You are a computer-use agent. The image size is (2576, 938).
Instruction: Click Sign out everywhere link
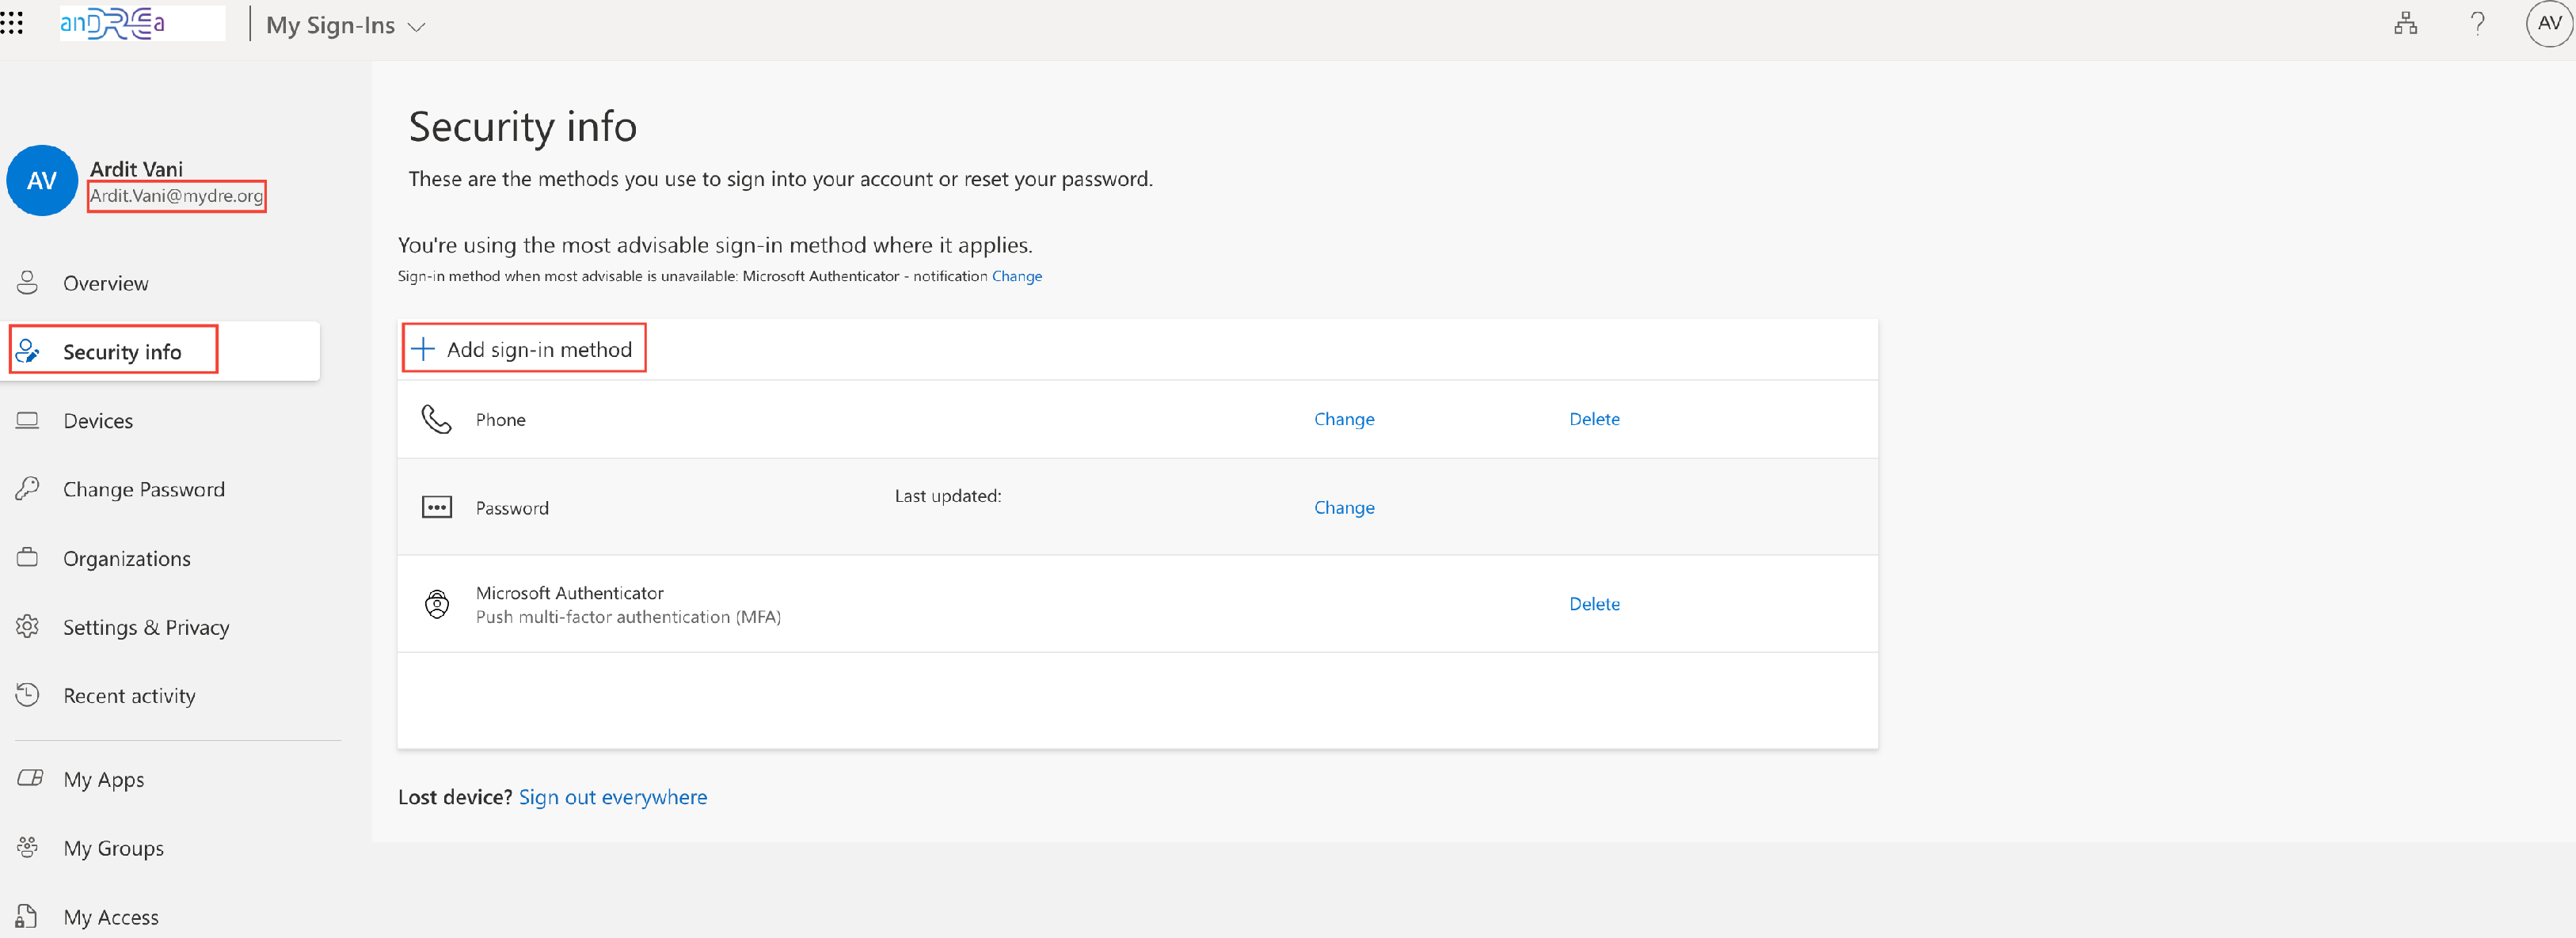612,797
